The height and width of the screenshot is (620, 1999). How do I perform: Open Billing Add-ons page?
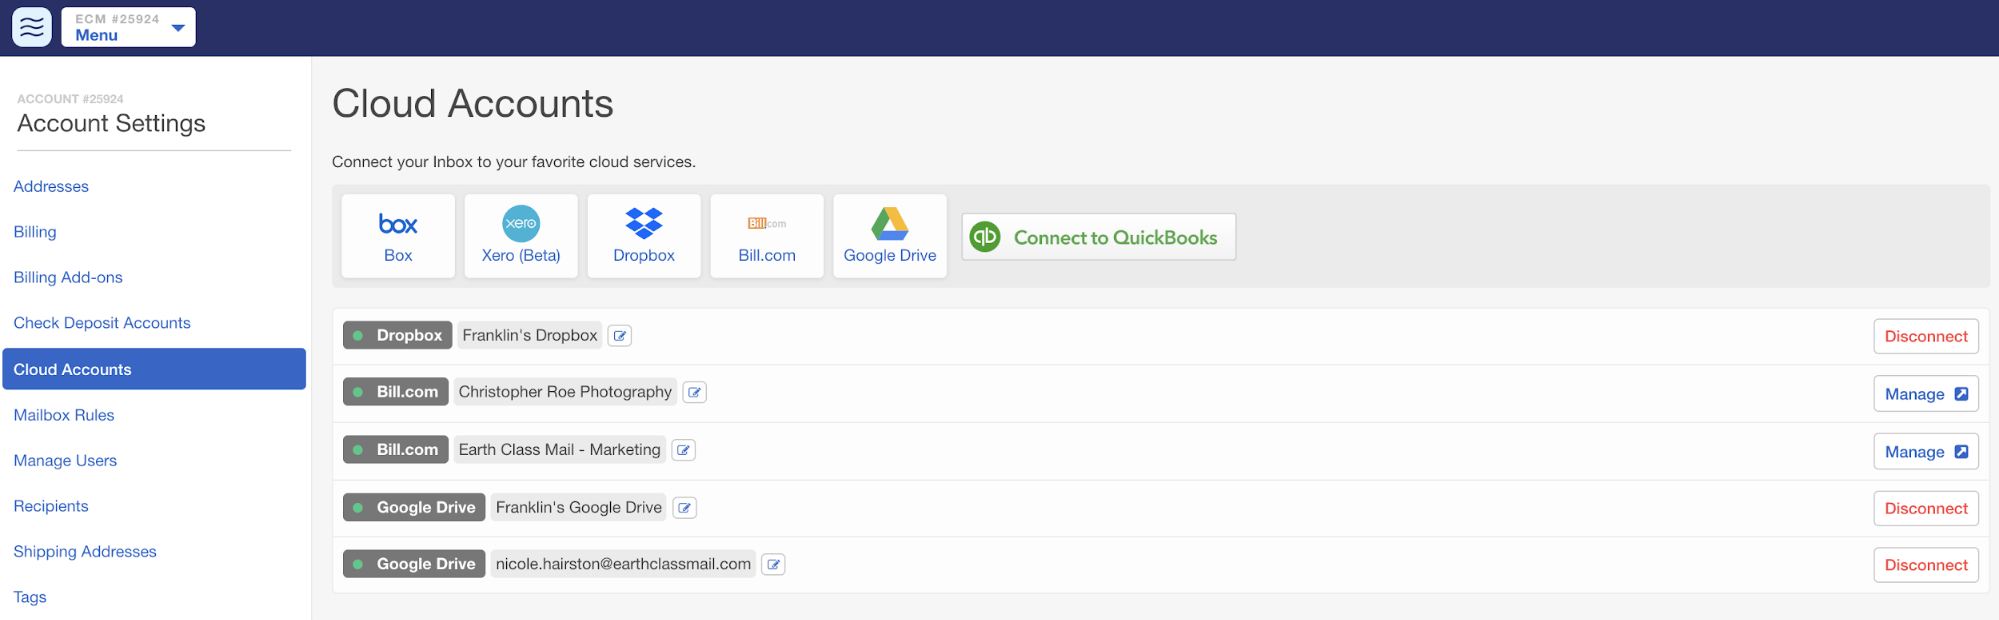tap(68, 278)
